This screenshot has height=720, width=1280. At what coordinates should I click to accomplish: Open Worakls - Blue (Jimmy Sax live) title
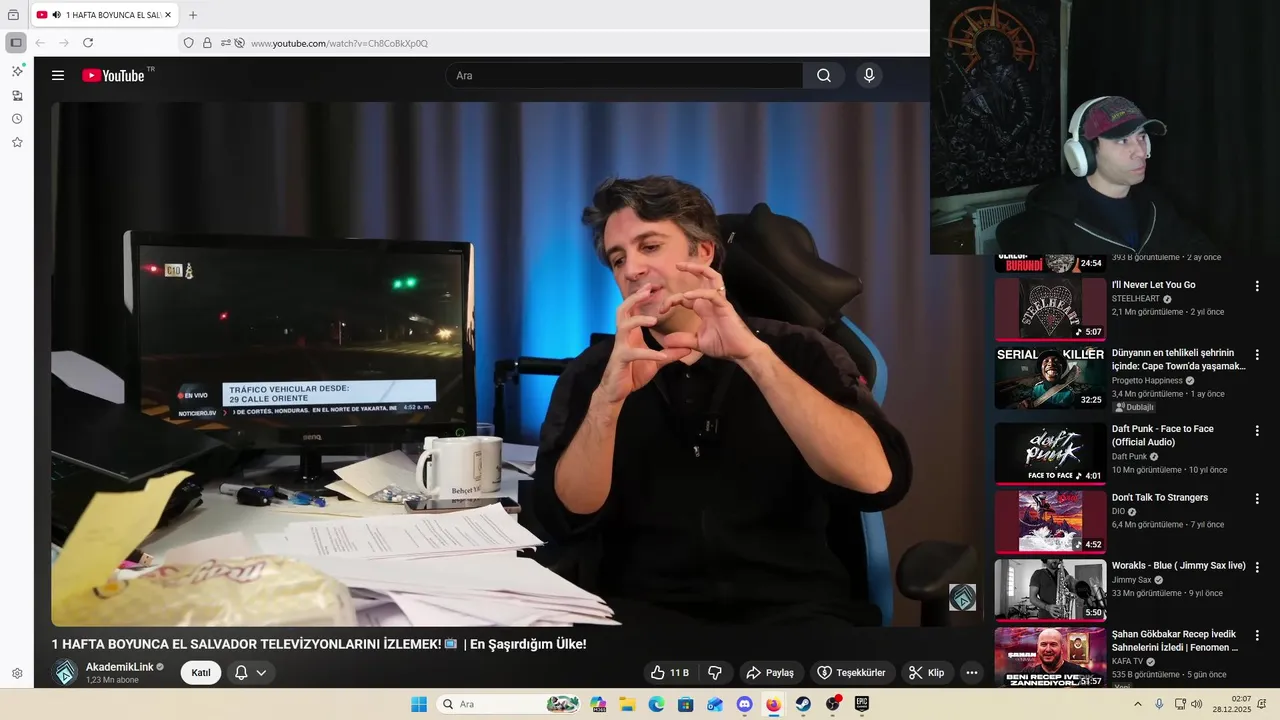tap(1179, 566)
